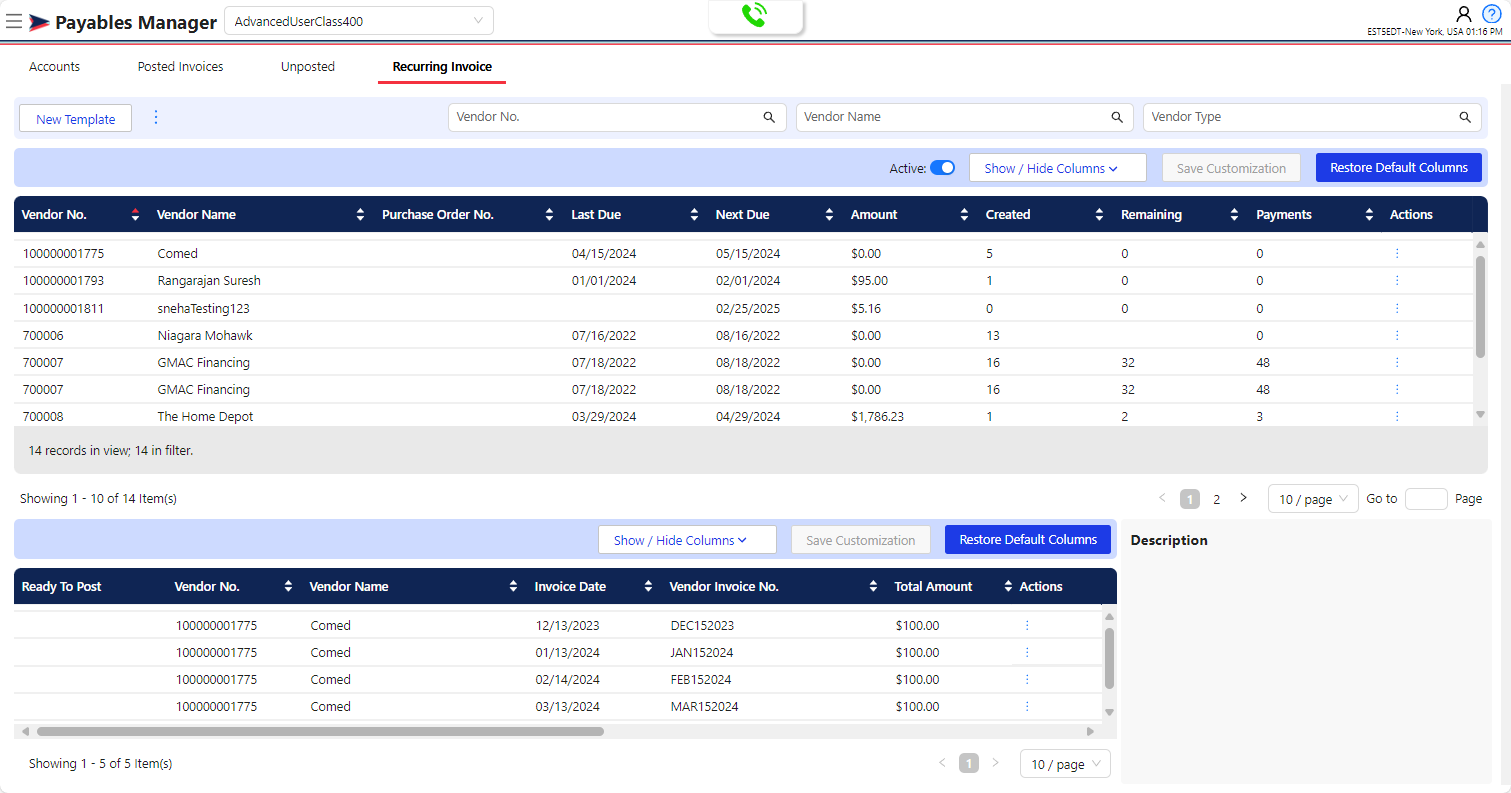Screen dimensions: 1511x793
Task: Sort the Total Amount column
Action: (x=1008, y=586)
